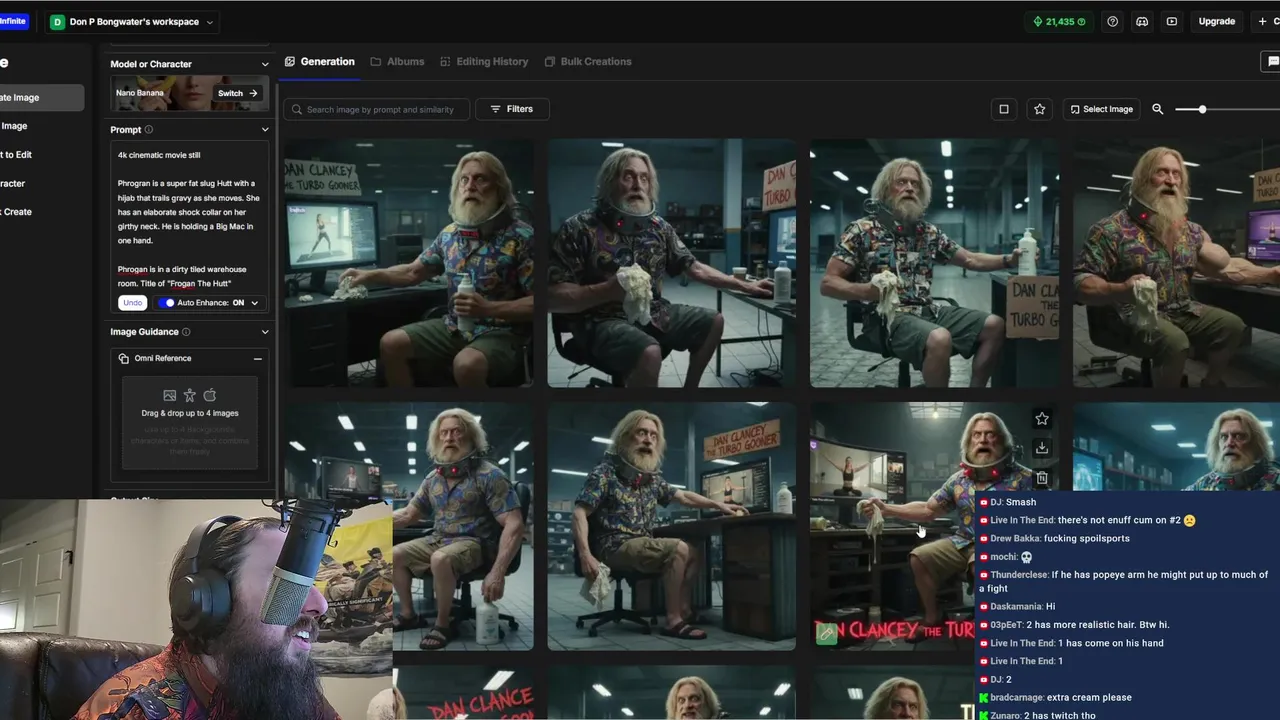Viewport: 1280px width, 720px height.
Task: Switch to the Bulk Creations tab
Action: coord(588,61)
